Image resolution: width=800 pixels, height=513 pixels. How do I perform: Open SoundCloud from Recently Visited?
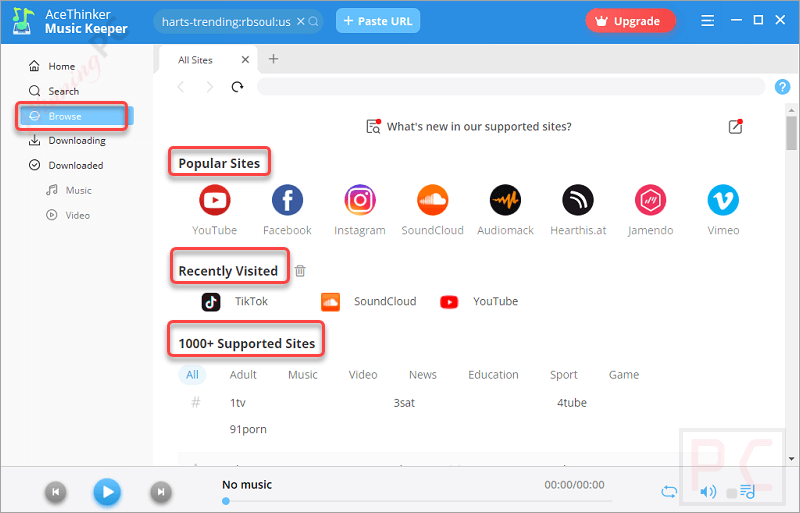coord(368,302)
